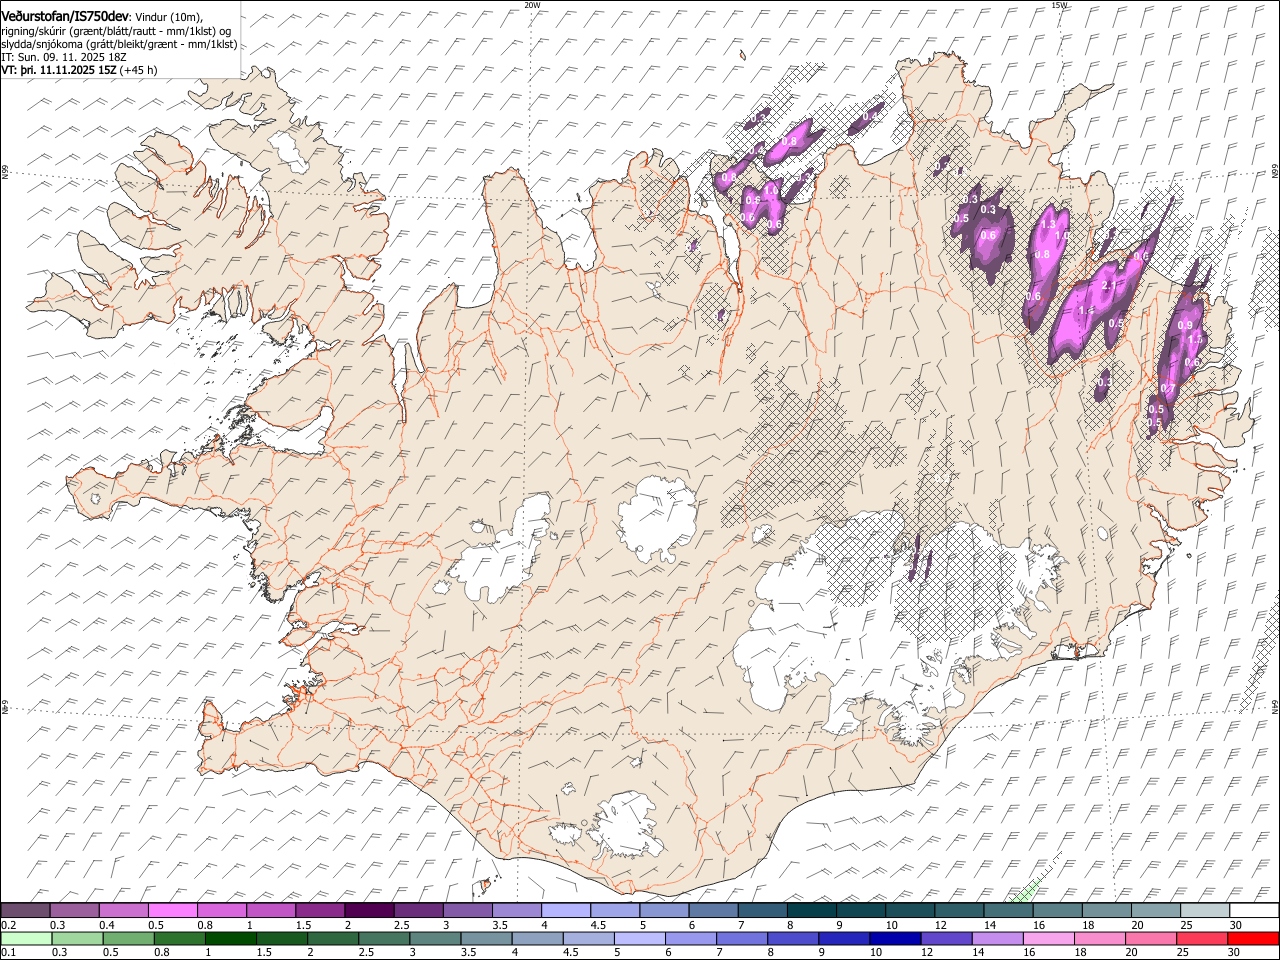
Task: Select bottom-row green swatch between 0.5 and 0.8
Action: 129,938
